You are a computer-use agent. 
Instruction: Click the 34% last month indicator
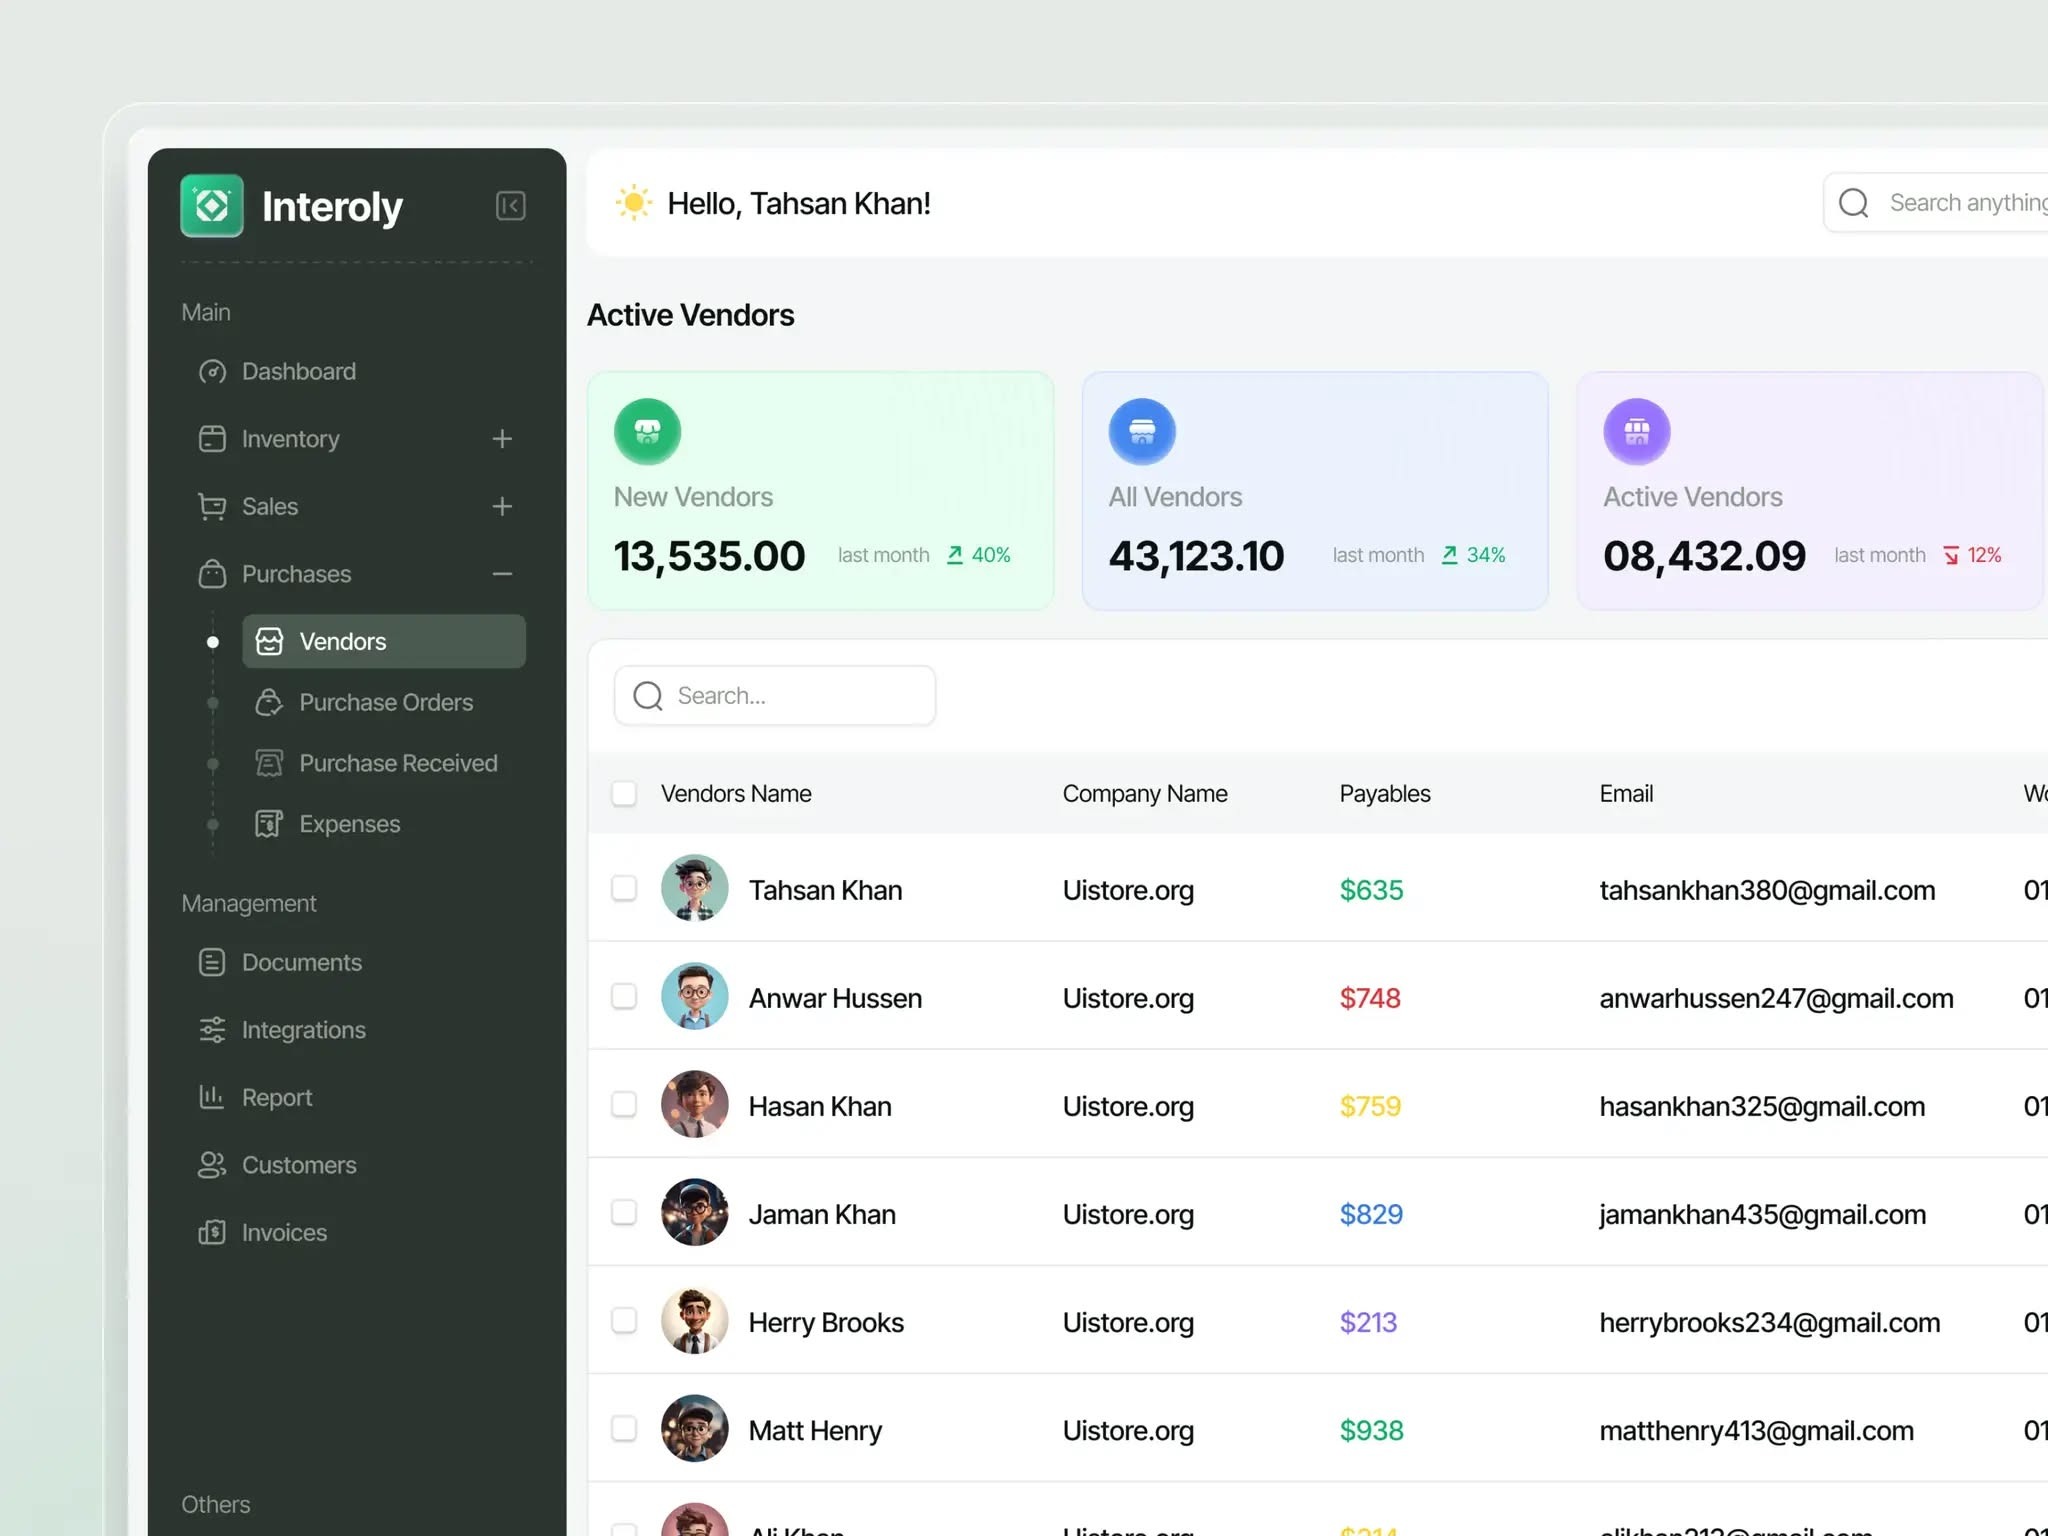pos(1474,555)
